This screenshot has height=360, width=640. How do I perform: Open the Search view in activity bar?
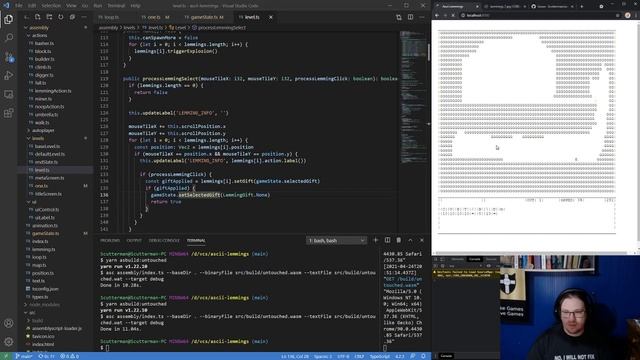point(9,38)
